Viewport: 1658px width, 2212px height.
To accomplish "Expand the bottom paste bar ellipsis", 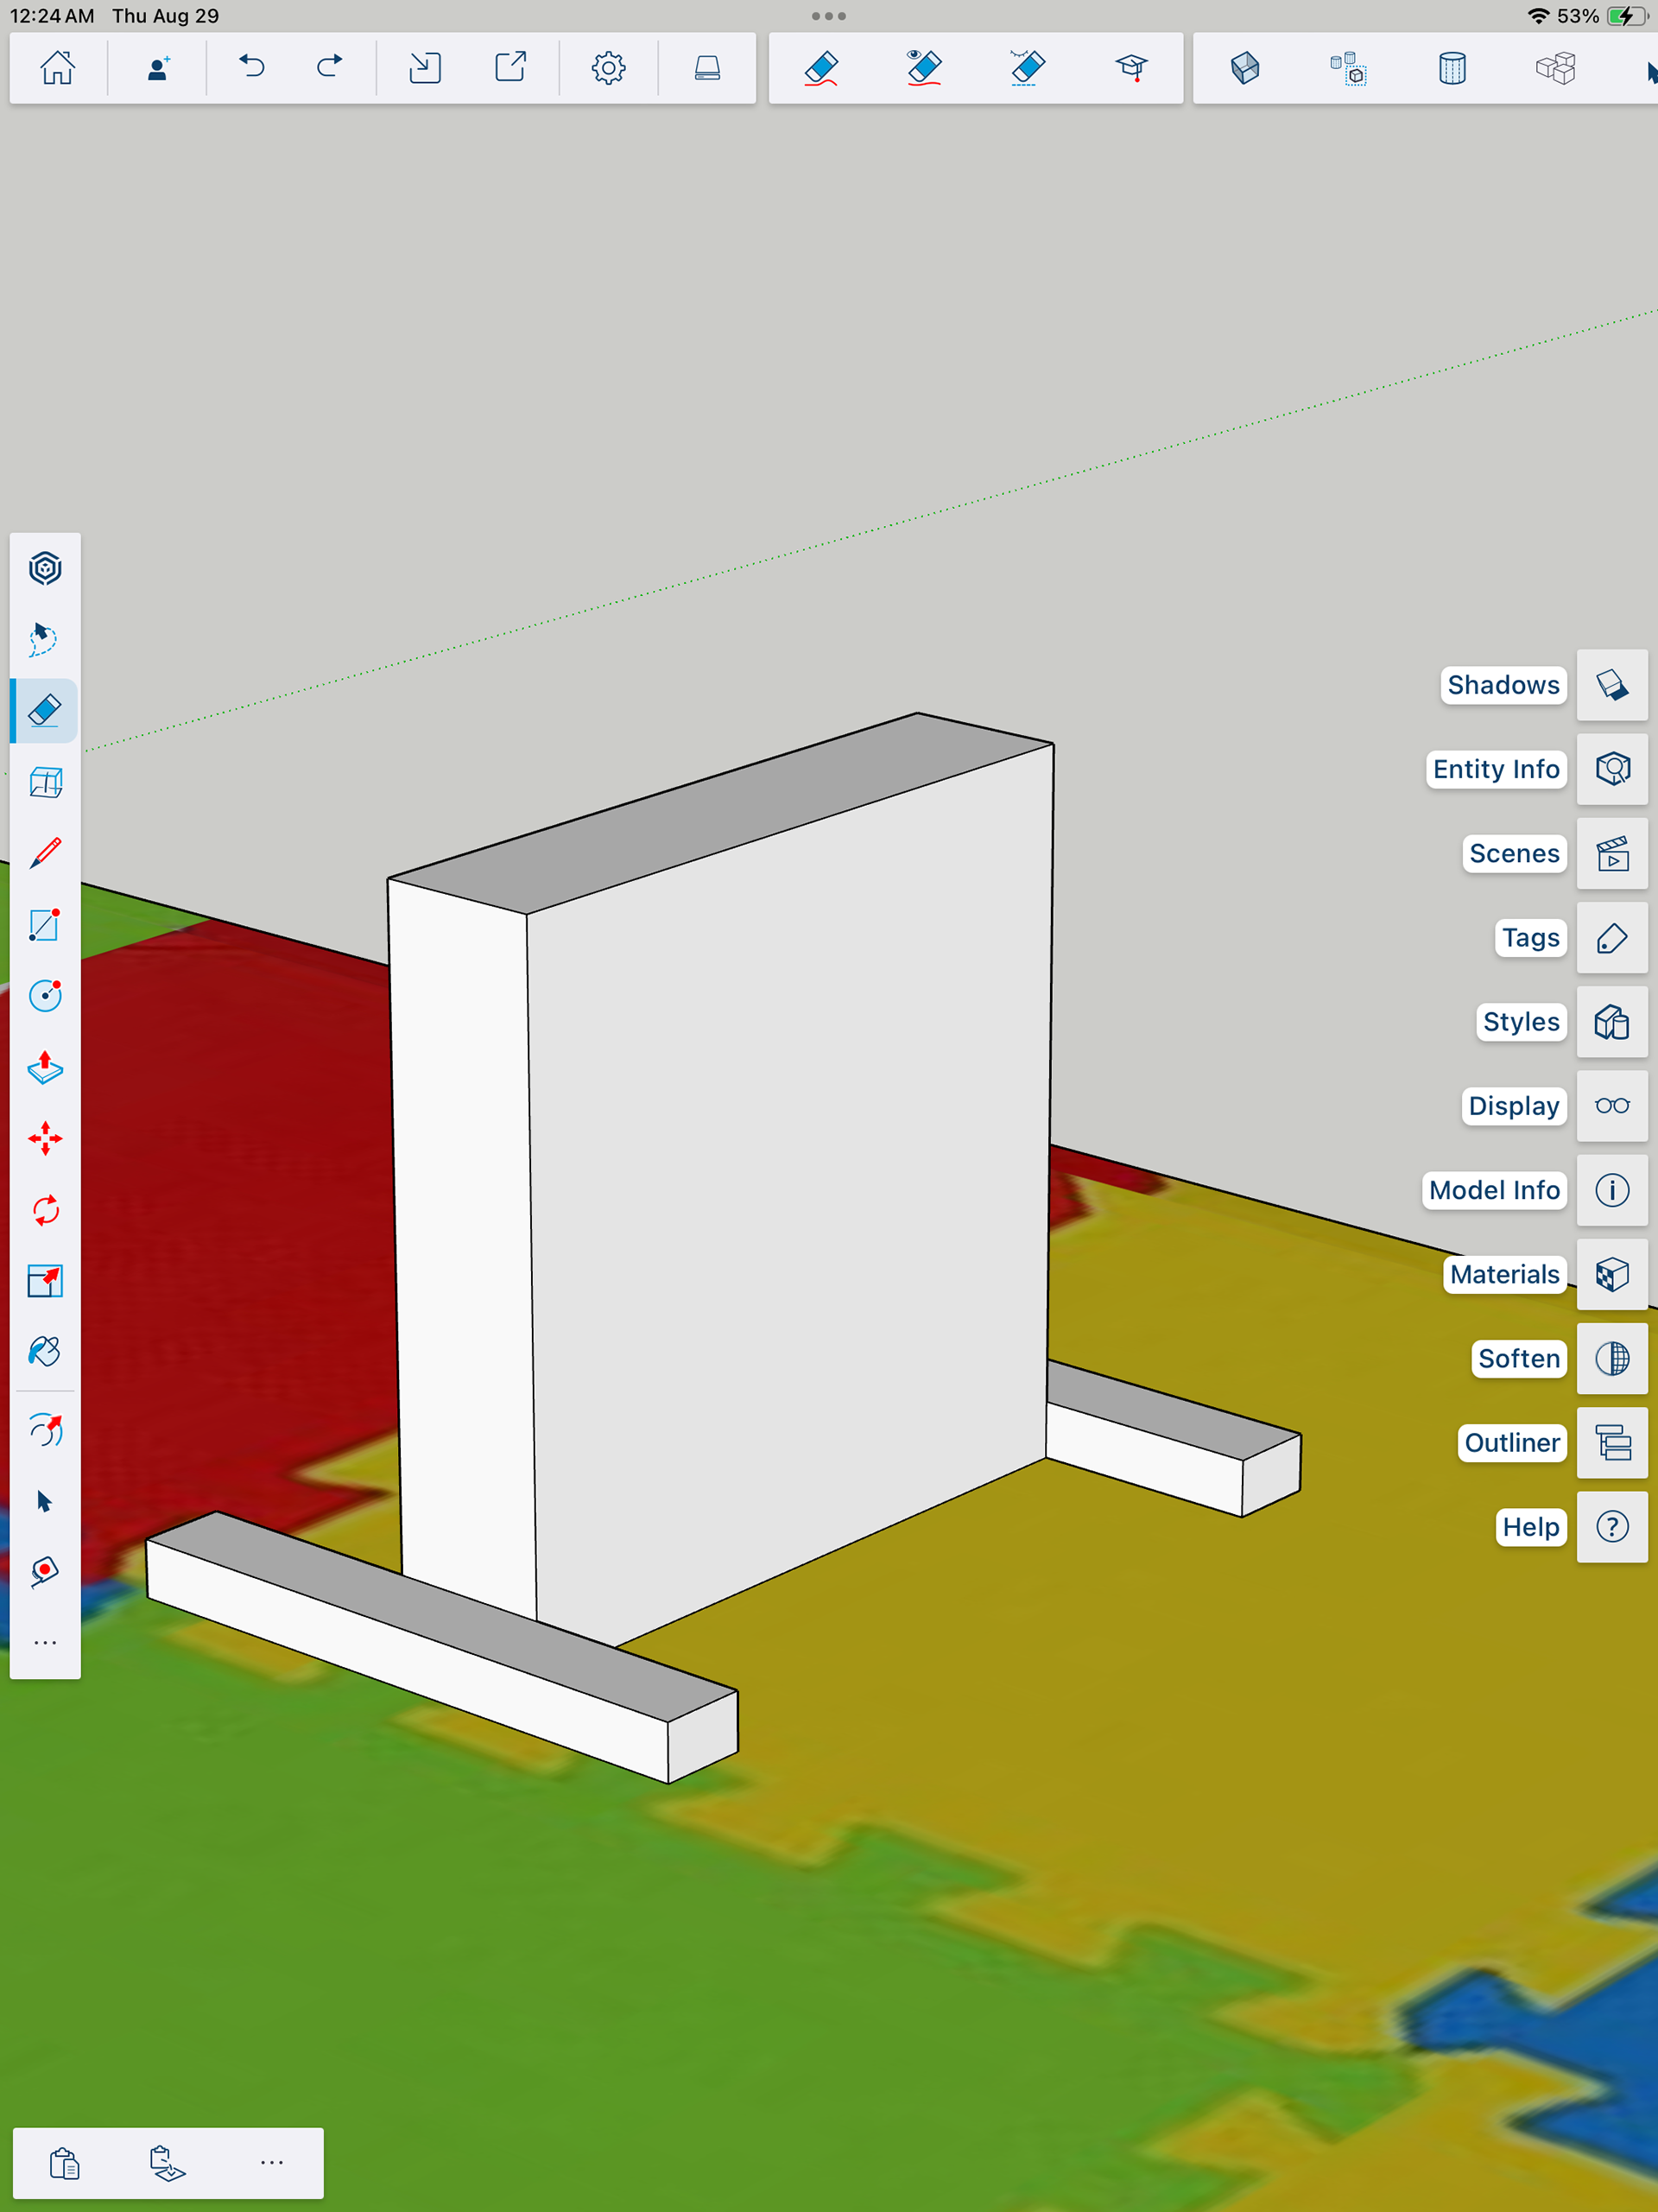I will coord(271,2163).
